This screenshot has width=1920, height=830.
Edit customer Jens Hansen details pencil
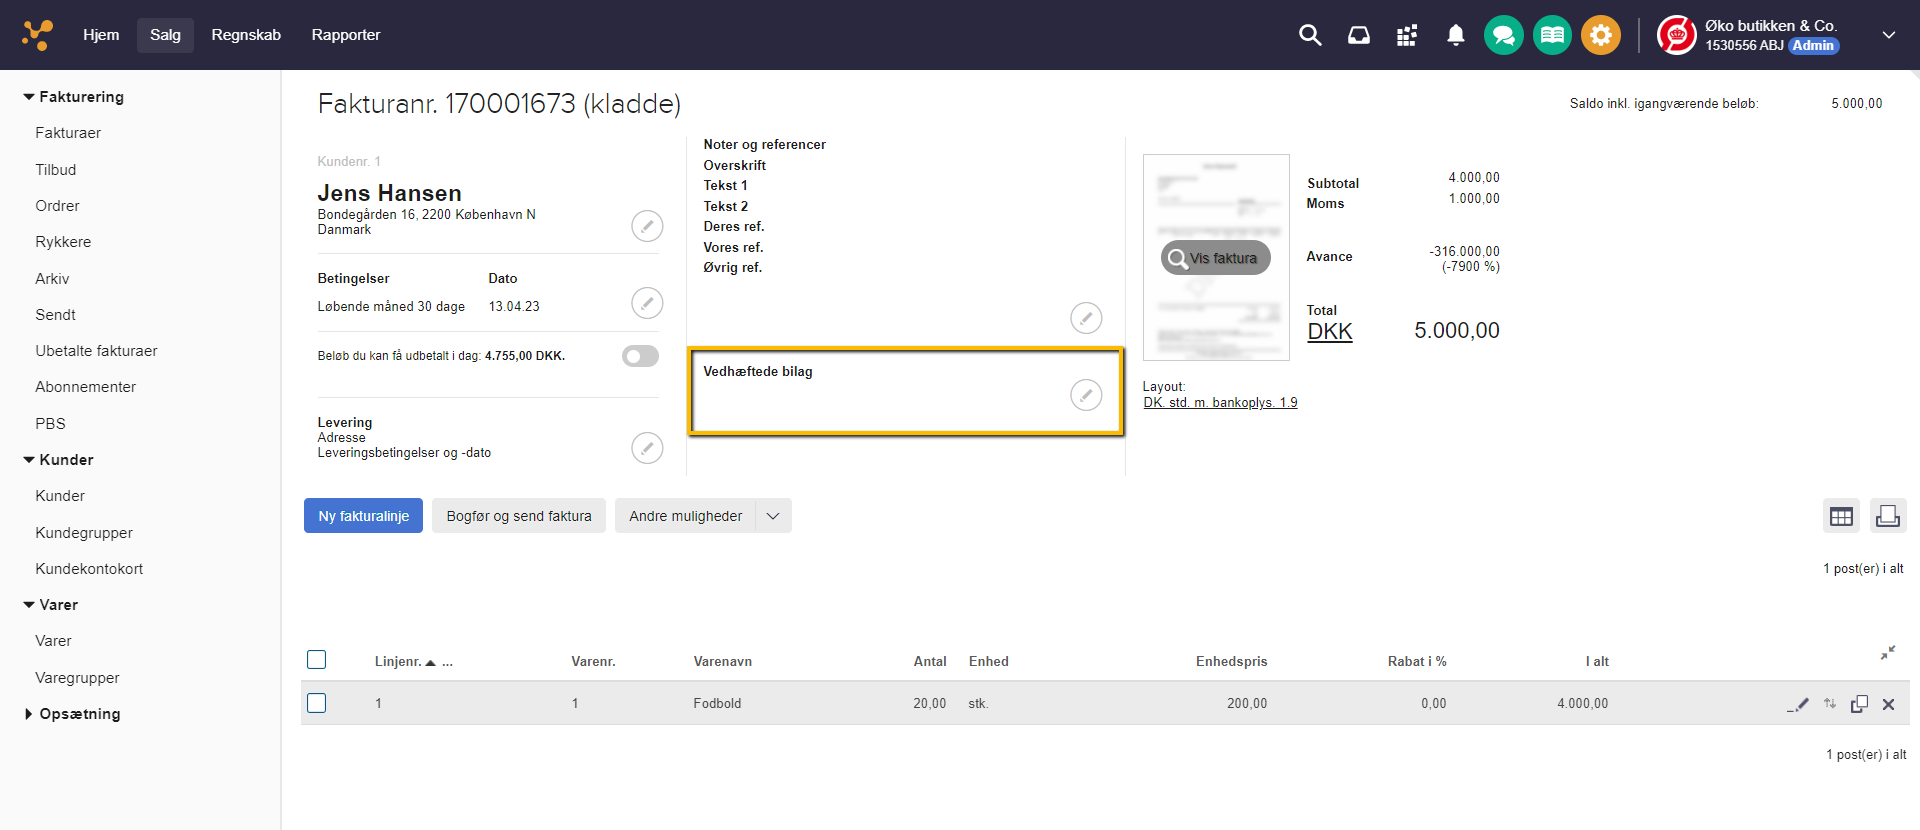point(647,226)
